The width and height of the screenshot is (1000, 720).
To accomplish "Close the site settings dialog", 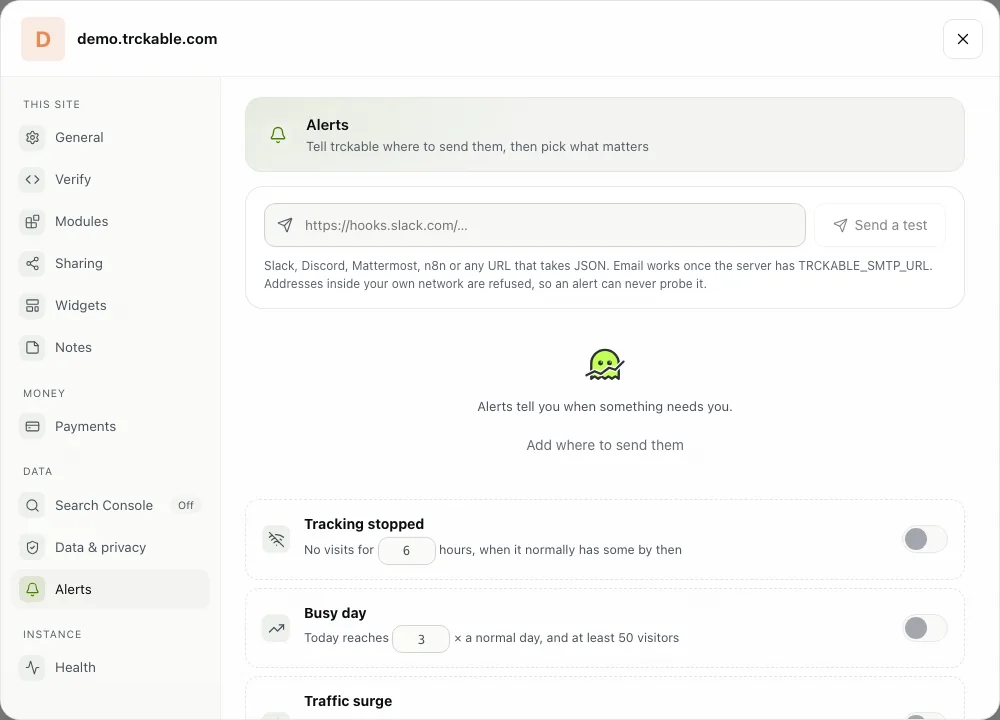I will (963, 39).
